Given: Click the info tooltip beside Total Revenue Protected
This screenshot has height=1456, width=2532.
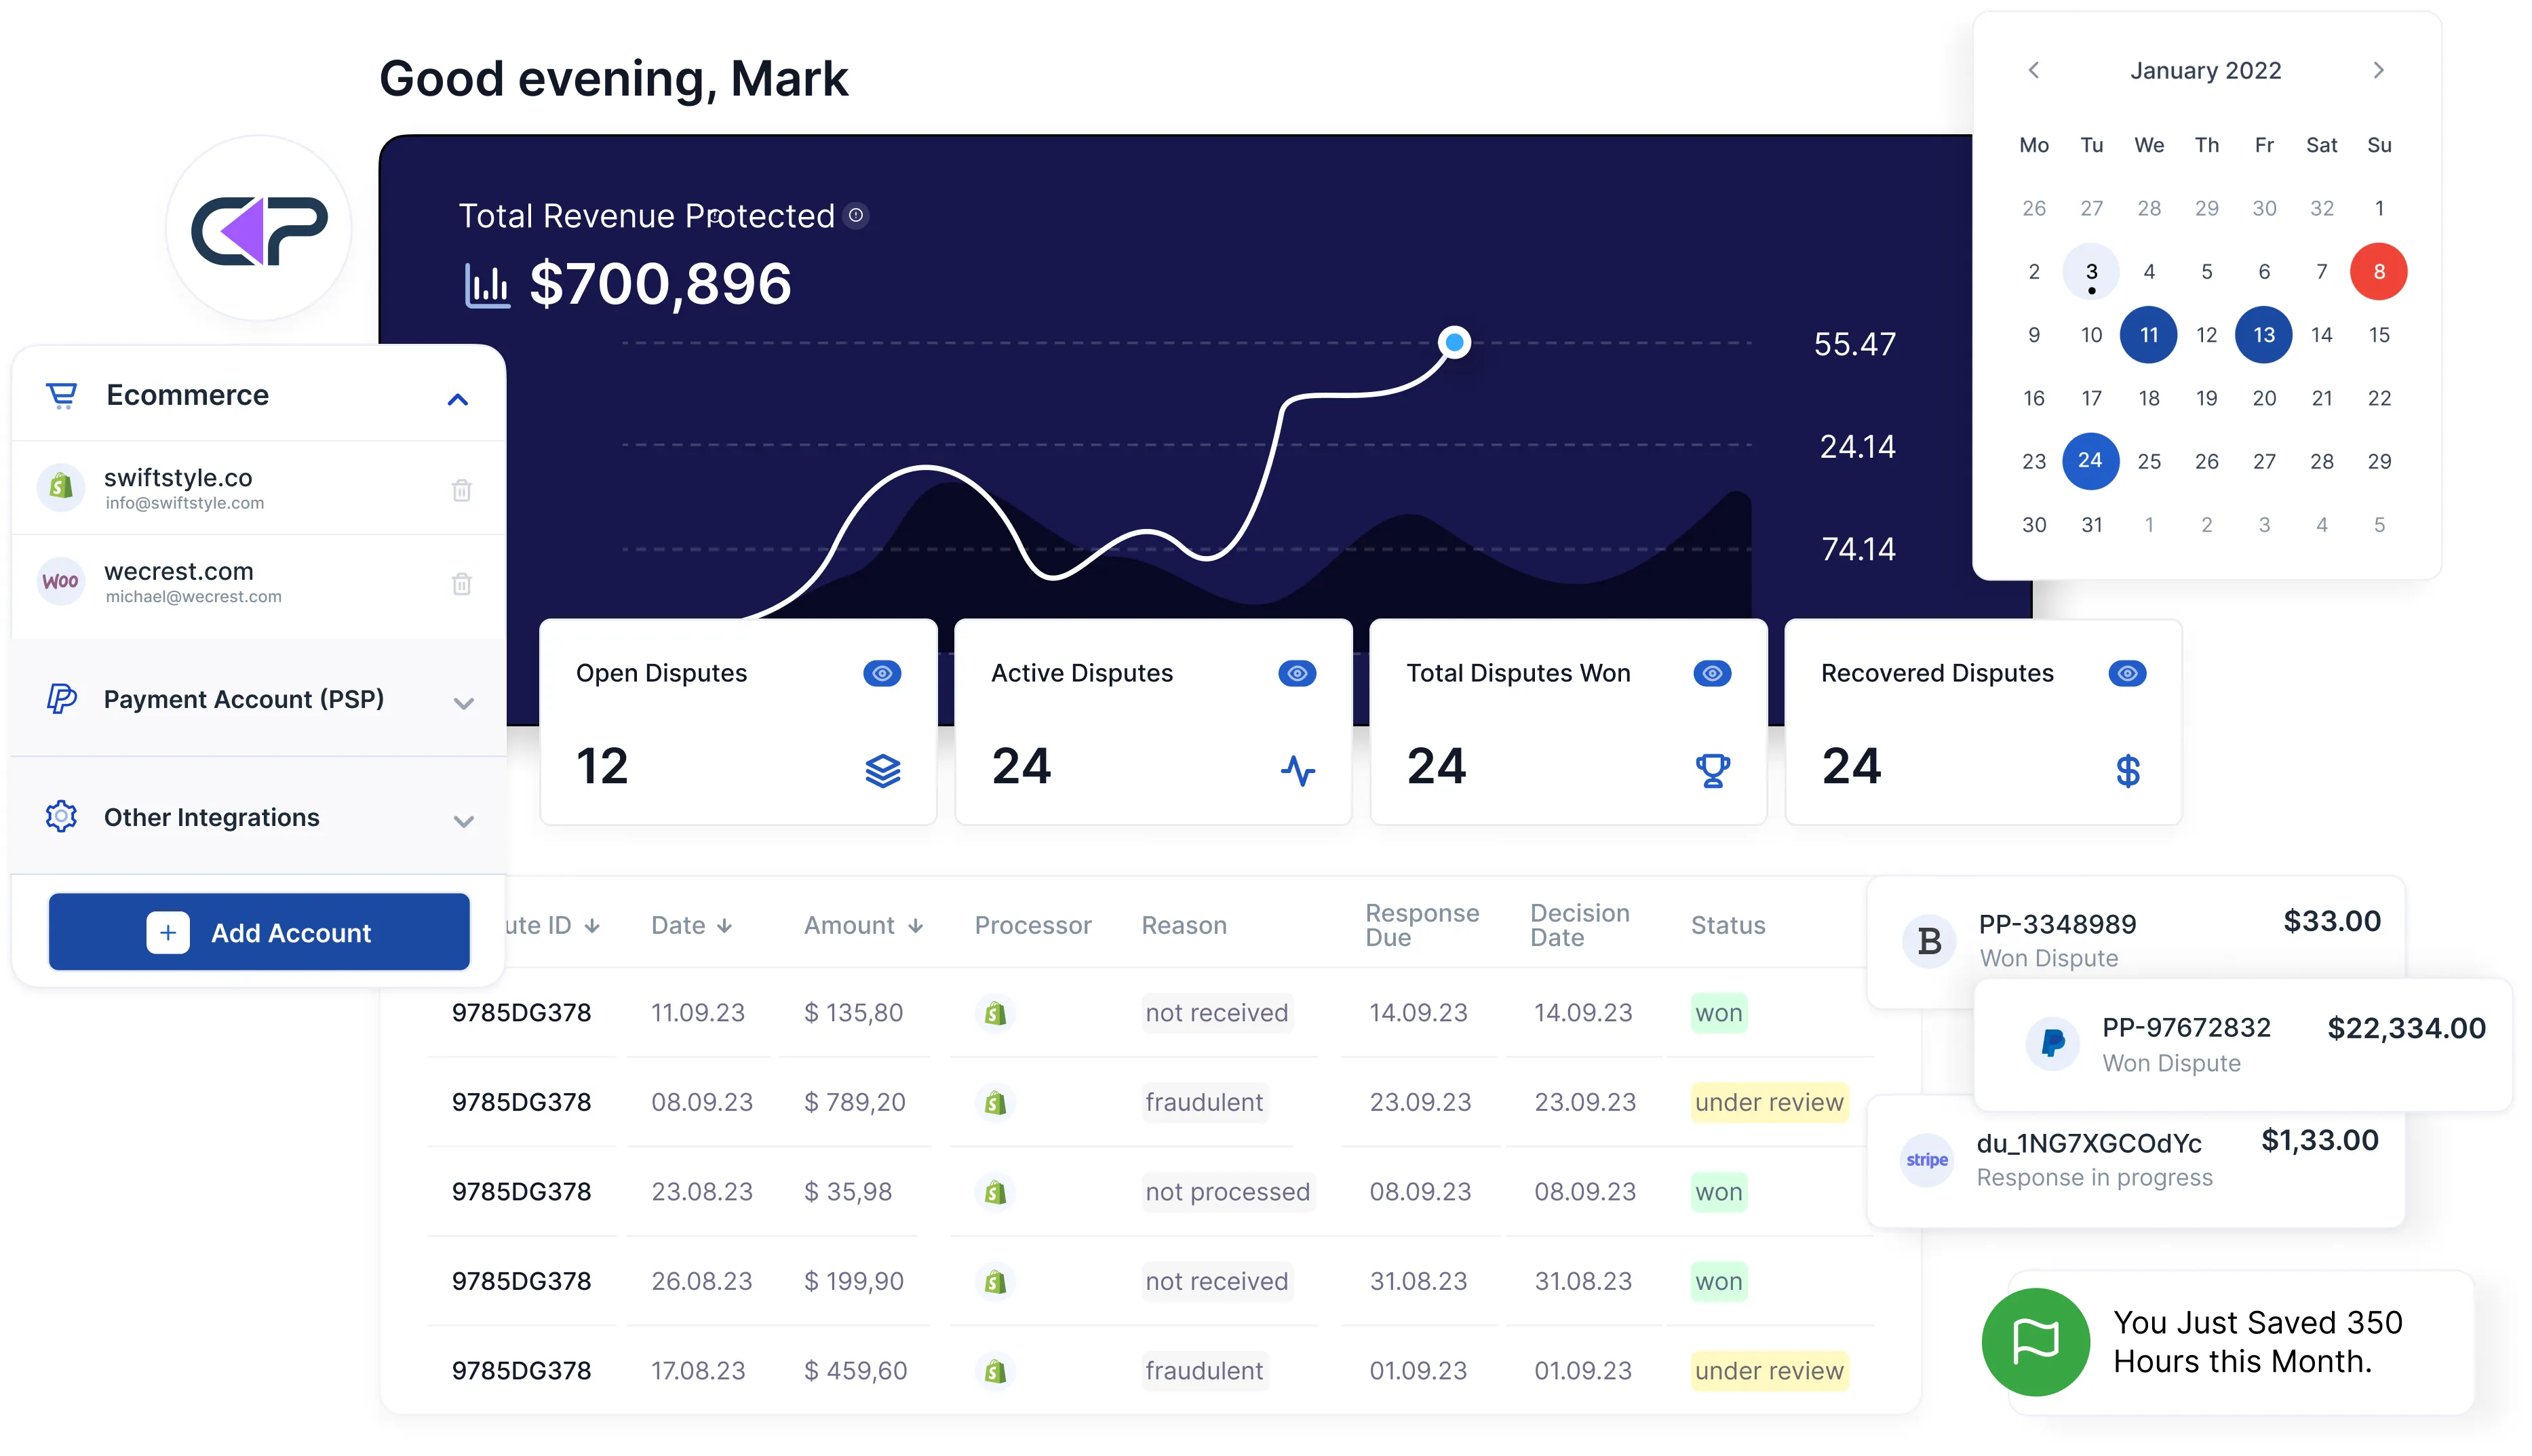Looking at the screenshot, I should click(856, 216).
